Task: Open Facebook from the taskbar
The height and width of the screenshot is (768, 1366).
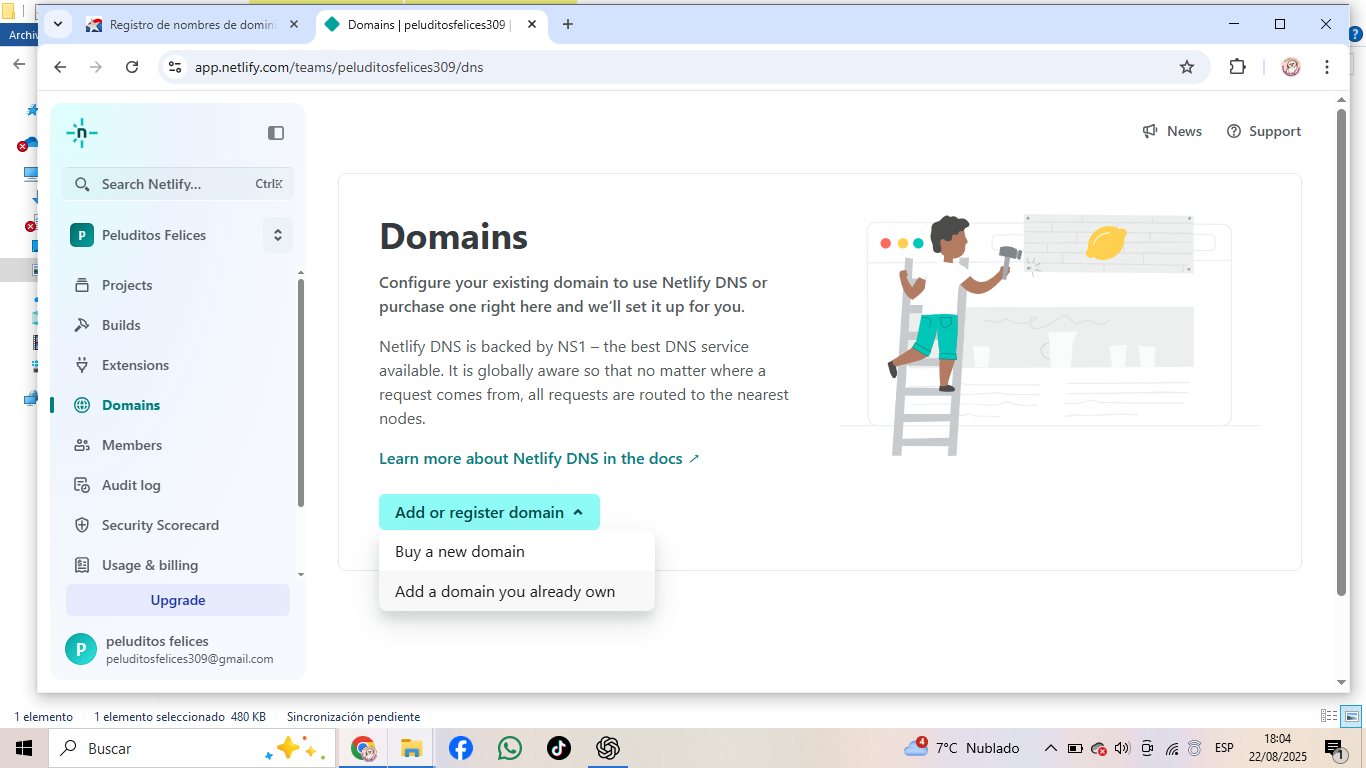Action: coord(461,748)
